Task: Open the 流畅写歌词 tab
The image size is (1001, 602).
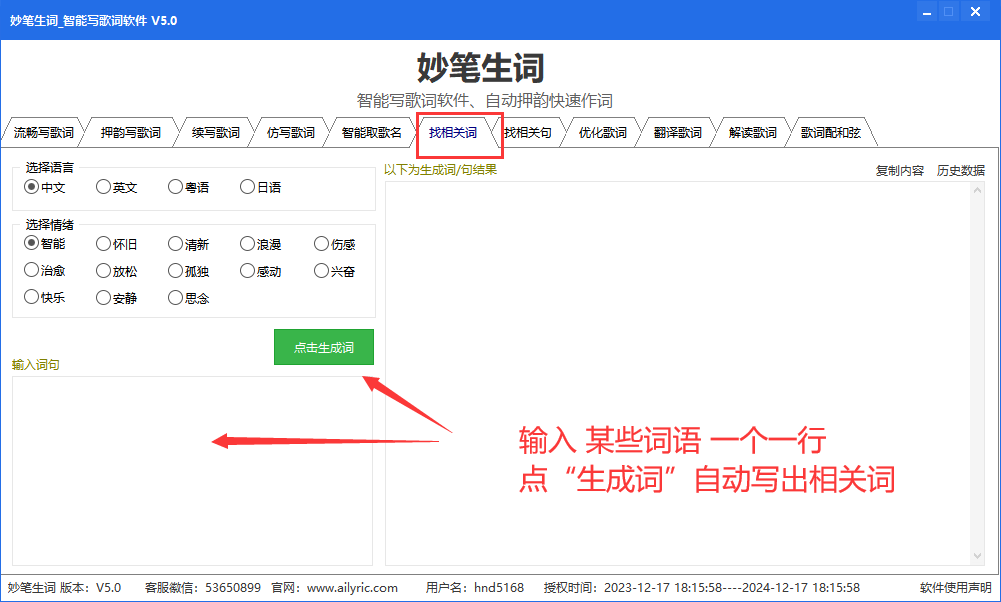Action: point(43,133)
